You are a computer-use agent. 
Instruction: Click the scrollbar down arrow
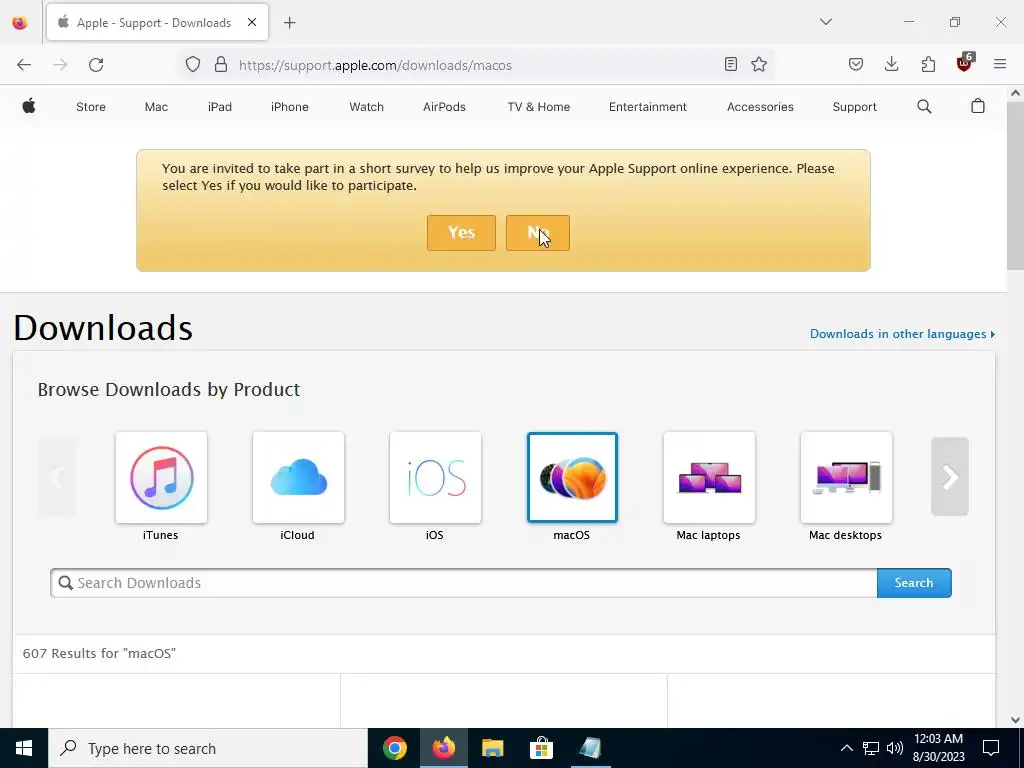point(1015,720)
